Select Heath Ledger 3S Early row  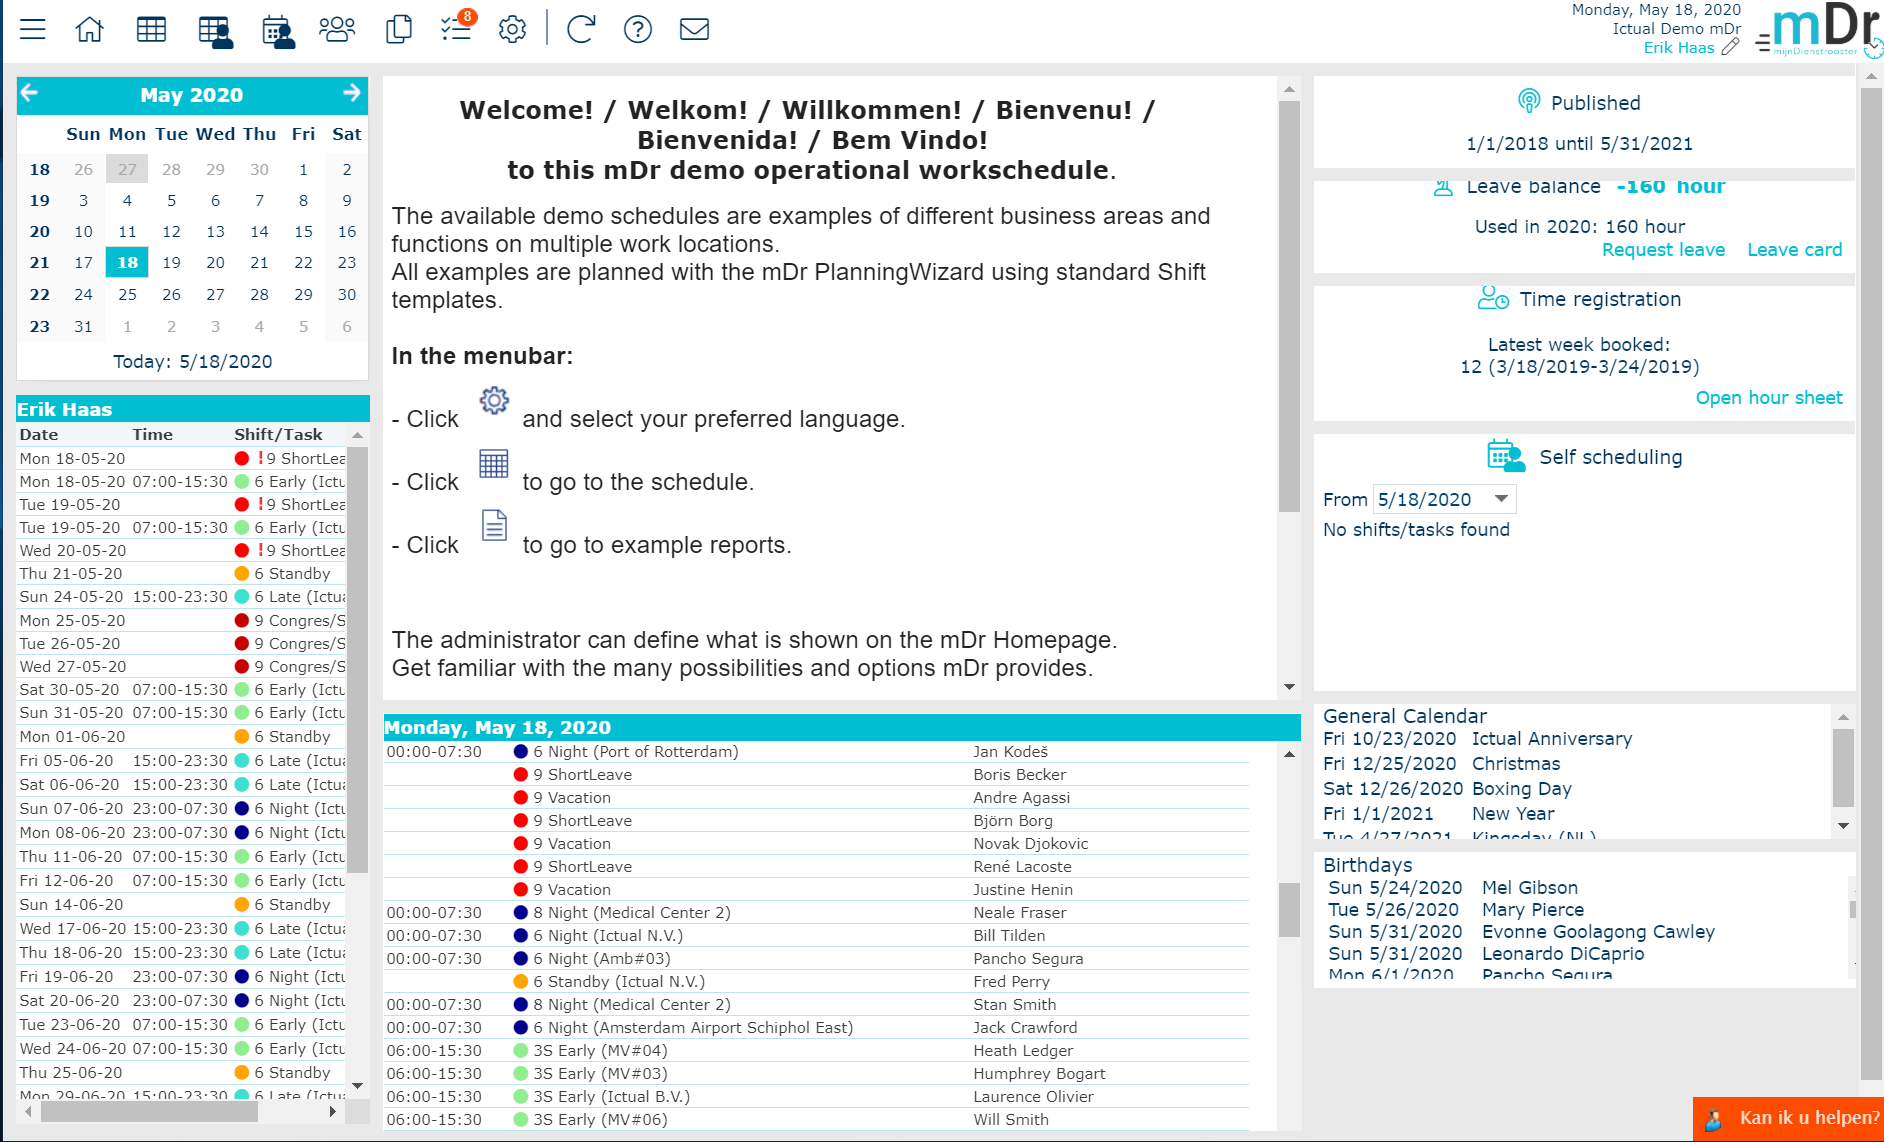click(x=816, y=1050)
